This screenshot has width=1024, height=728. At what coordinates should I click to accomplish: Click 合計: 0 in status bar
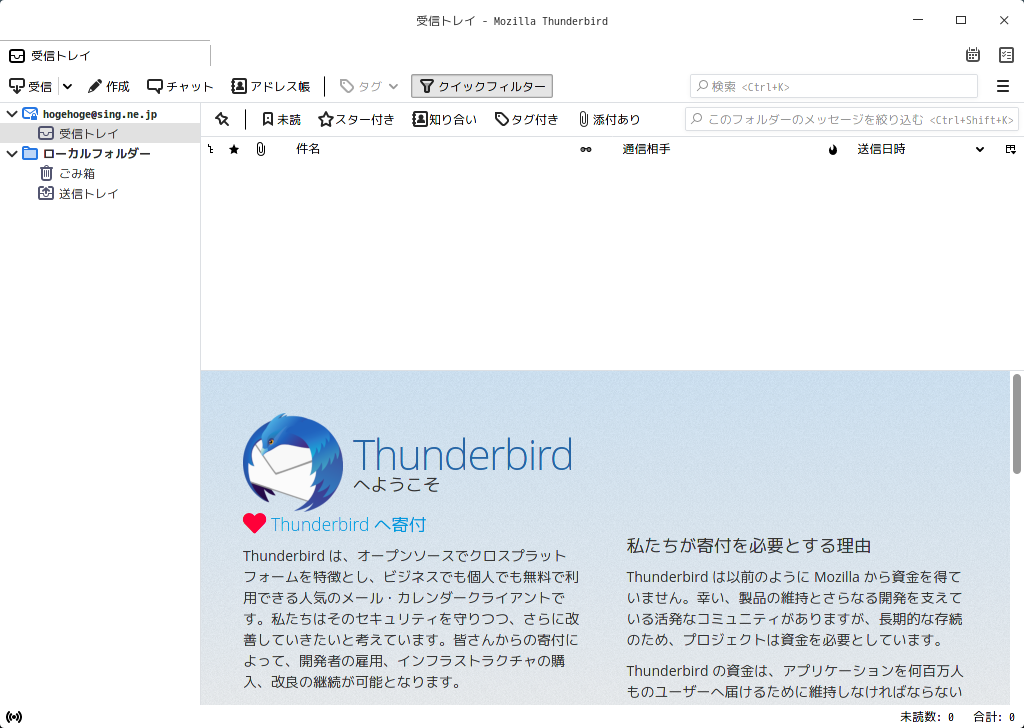(994, 717)
